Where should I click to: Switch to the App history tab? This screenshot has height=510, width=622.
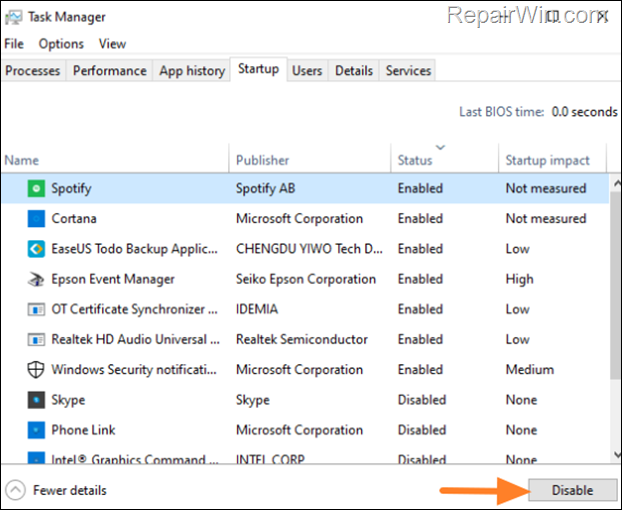coord(192,71)
